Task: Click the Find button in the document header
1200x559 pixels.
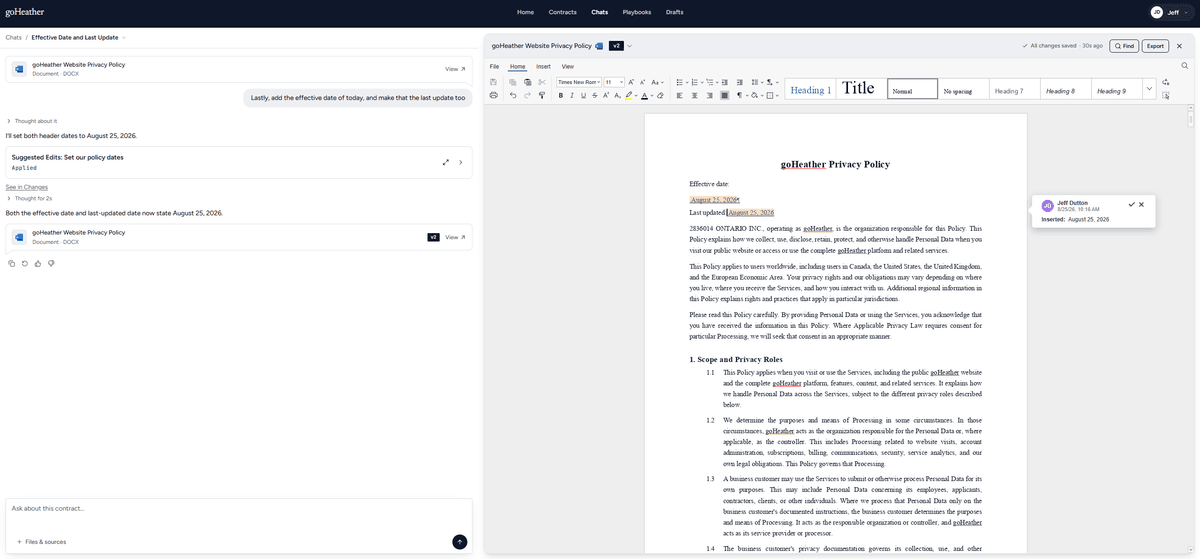Action: 1124,46
